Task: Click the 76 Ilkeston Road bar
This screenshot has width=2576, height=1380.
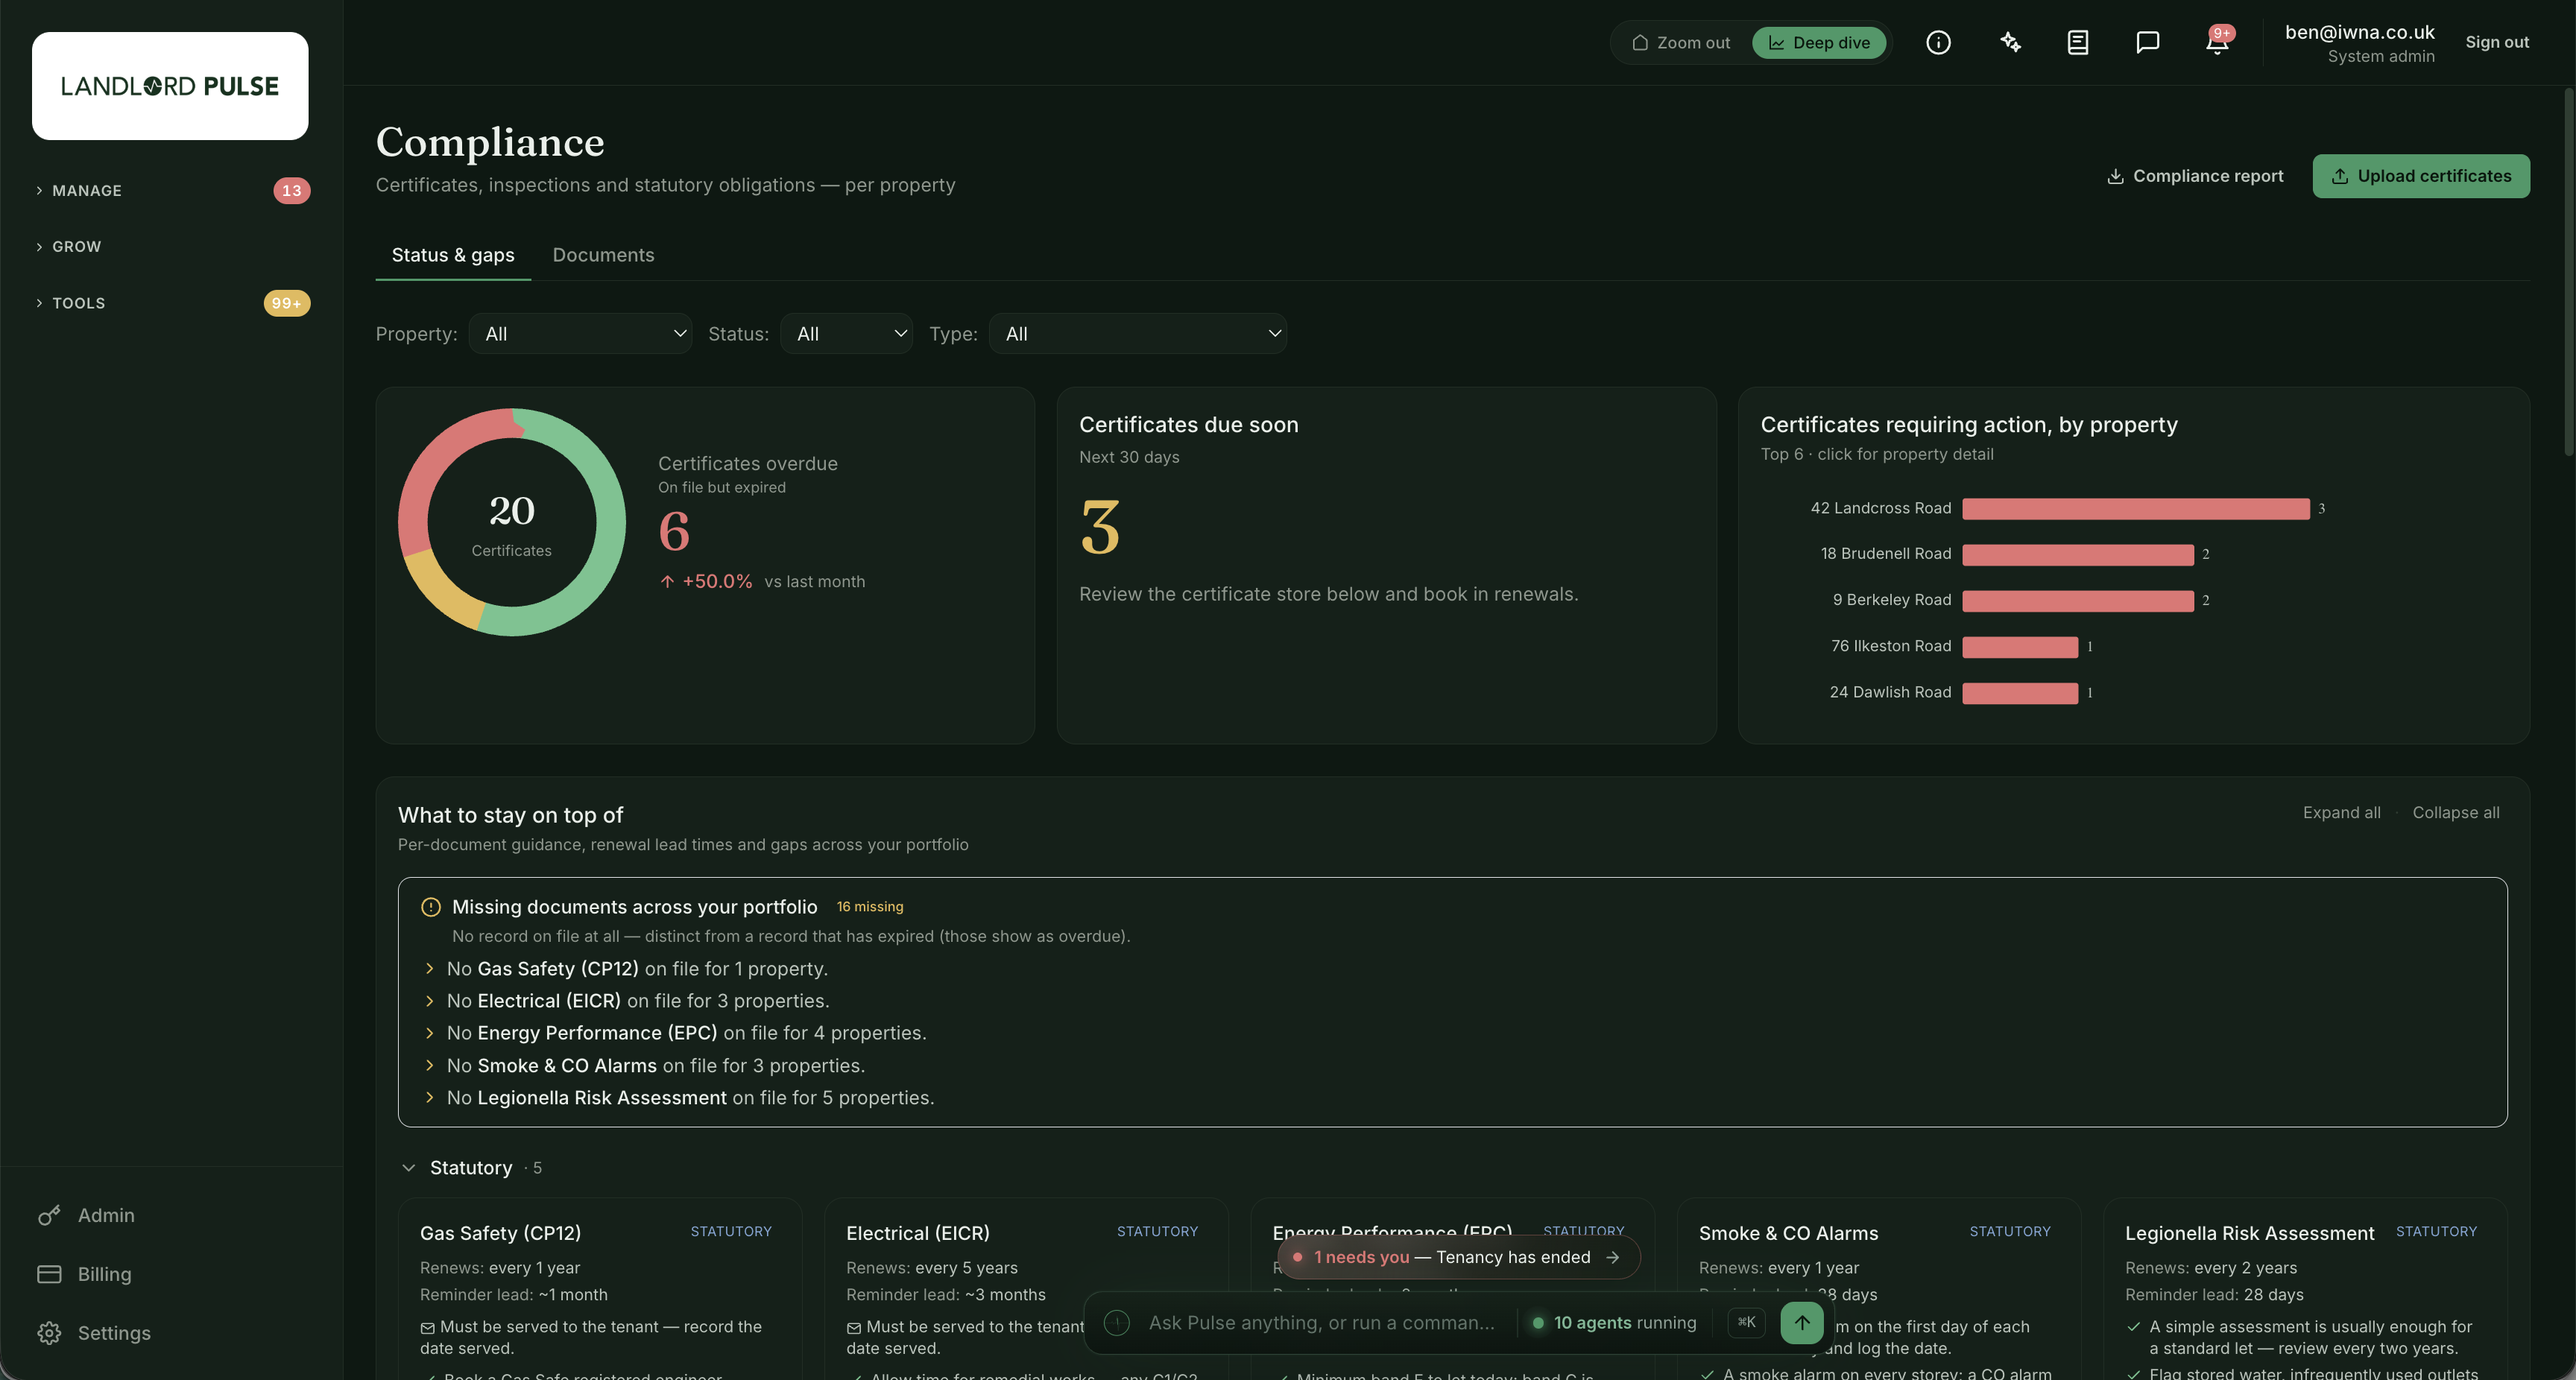Action: coord(2020,647)
